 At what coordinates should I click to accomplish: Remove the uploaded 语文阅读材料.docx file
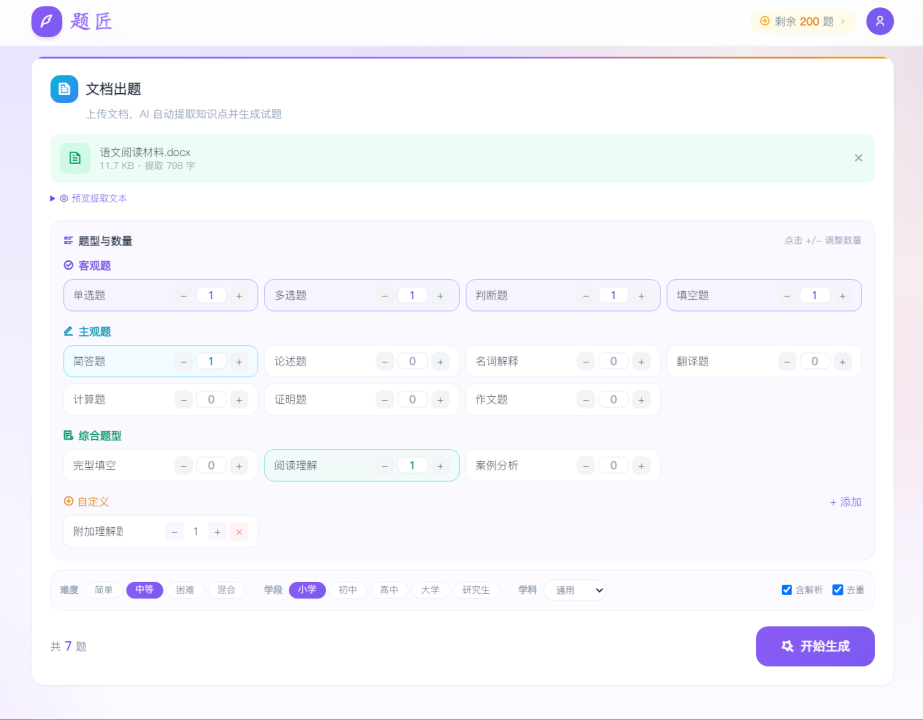(858, 158)
